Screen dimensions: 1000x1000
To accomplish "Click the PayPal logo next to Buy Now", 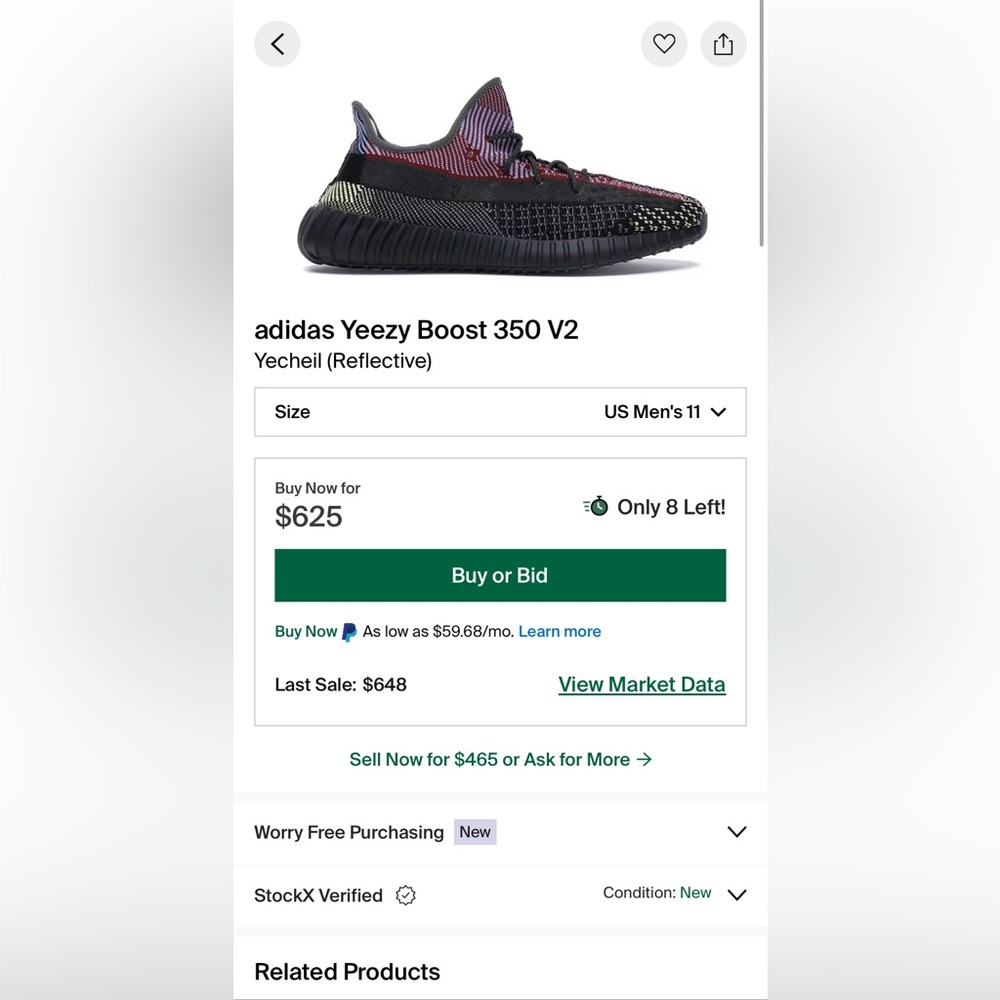I will coord(348,632).
